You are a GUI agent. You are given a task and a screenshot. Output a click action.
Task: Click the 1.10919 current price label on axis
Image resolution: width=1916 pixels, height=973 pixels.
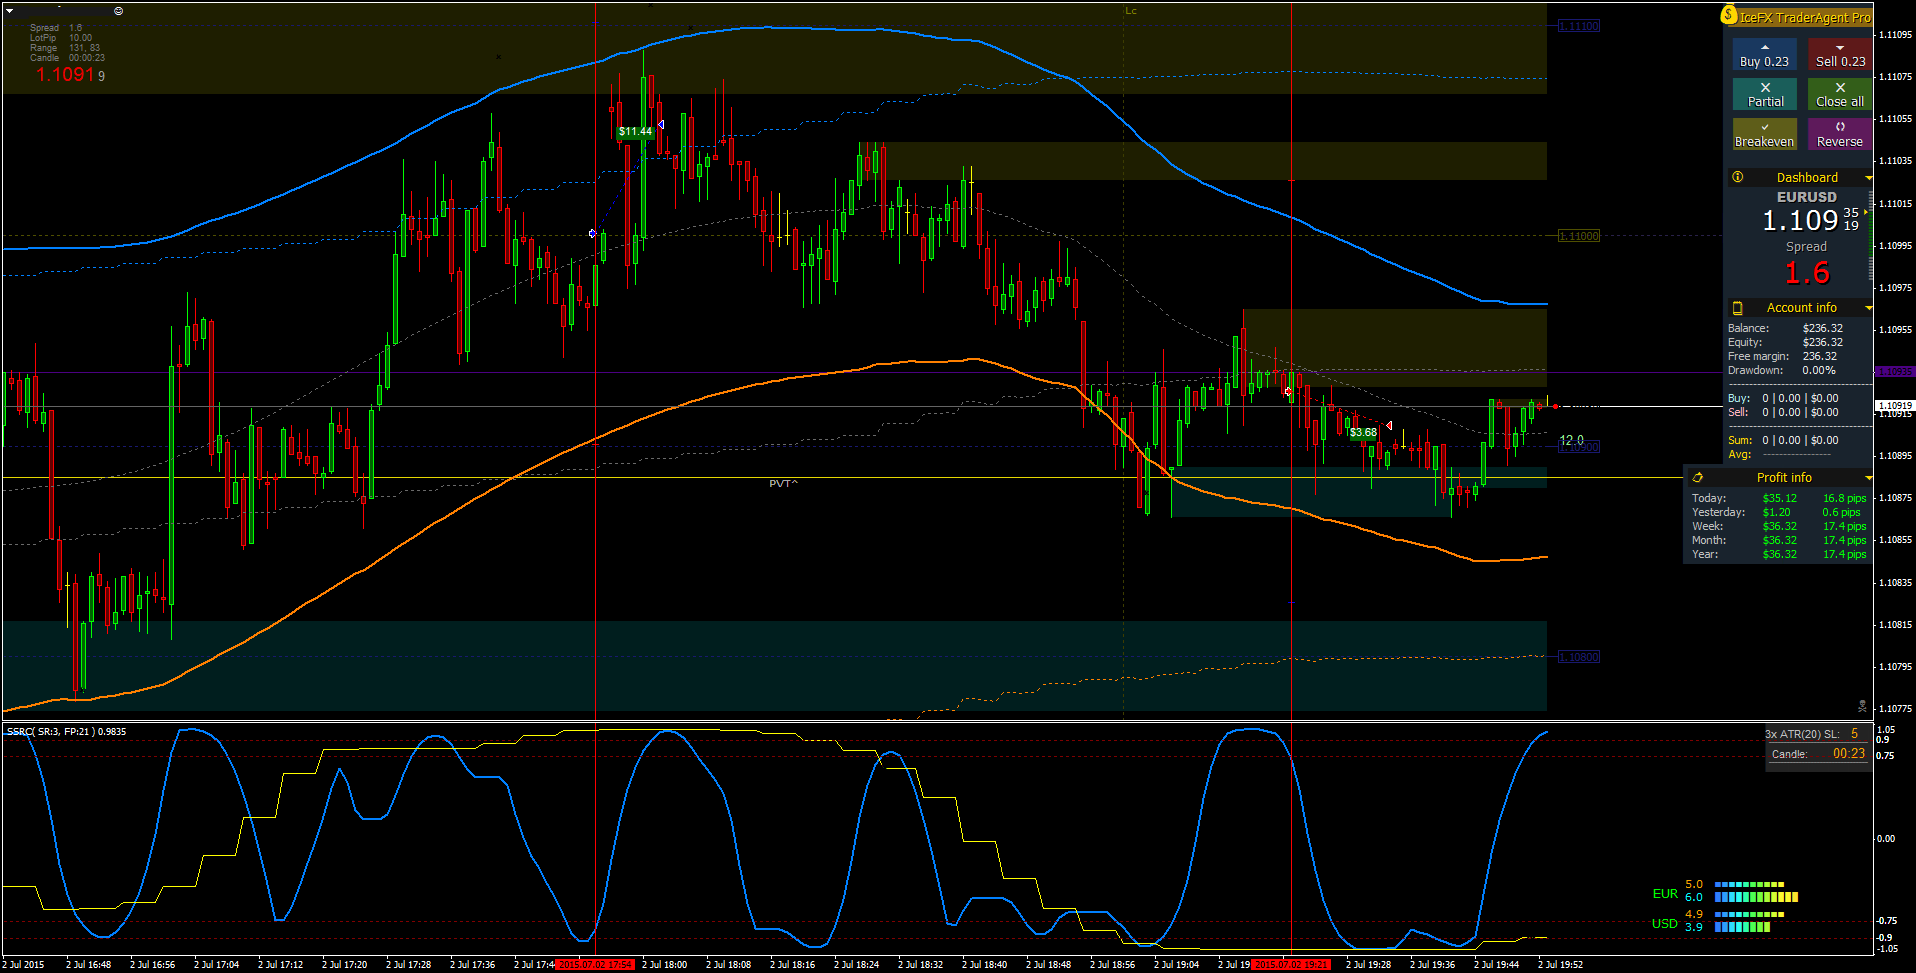pyautogui.click(x=1895, y=406)
